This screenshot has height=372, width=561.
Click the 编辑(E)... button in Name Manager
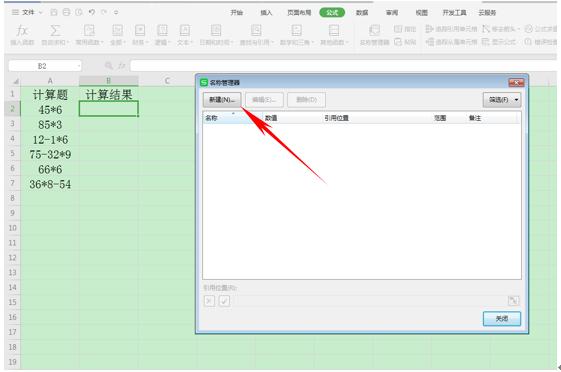coord(264,100)
